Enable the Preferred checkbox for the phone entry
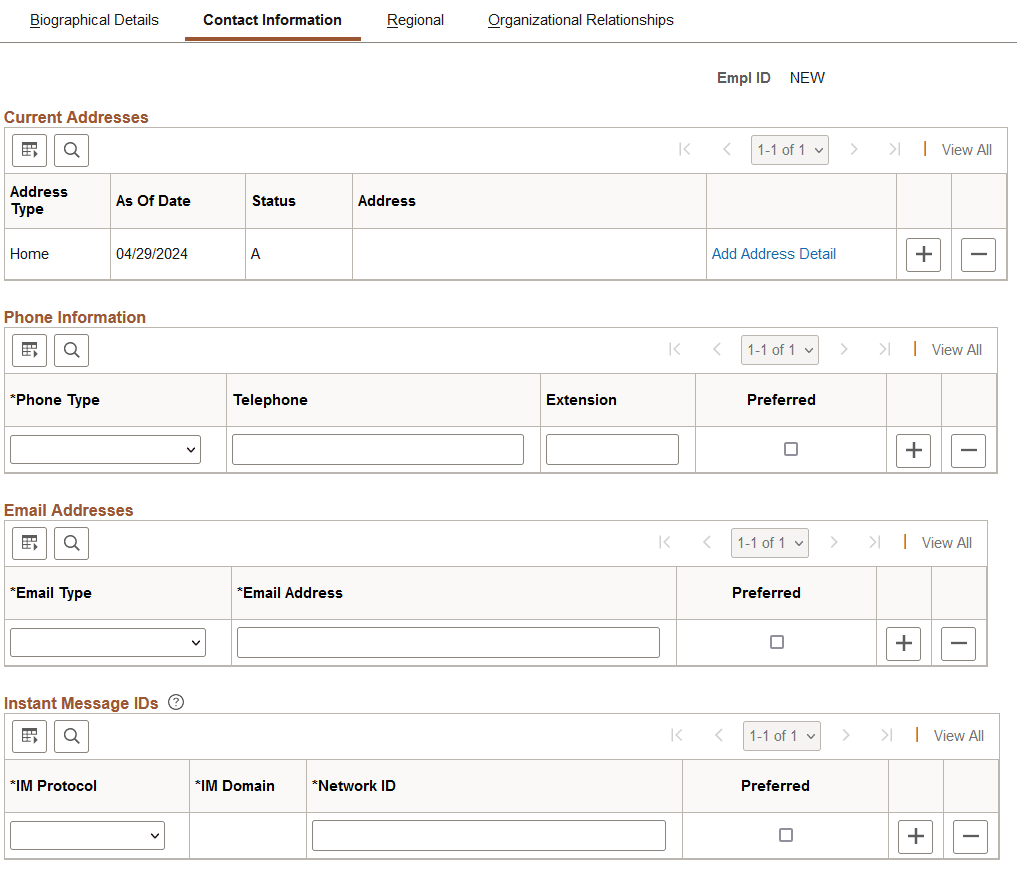Viewport: 1017px width, 874px height. coord(790,450)
